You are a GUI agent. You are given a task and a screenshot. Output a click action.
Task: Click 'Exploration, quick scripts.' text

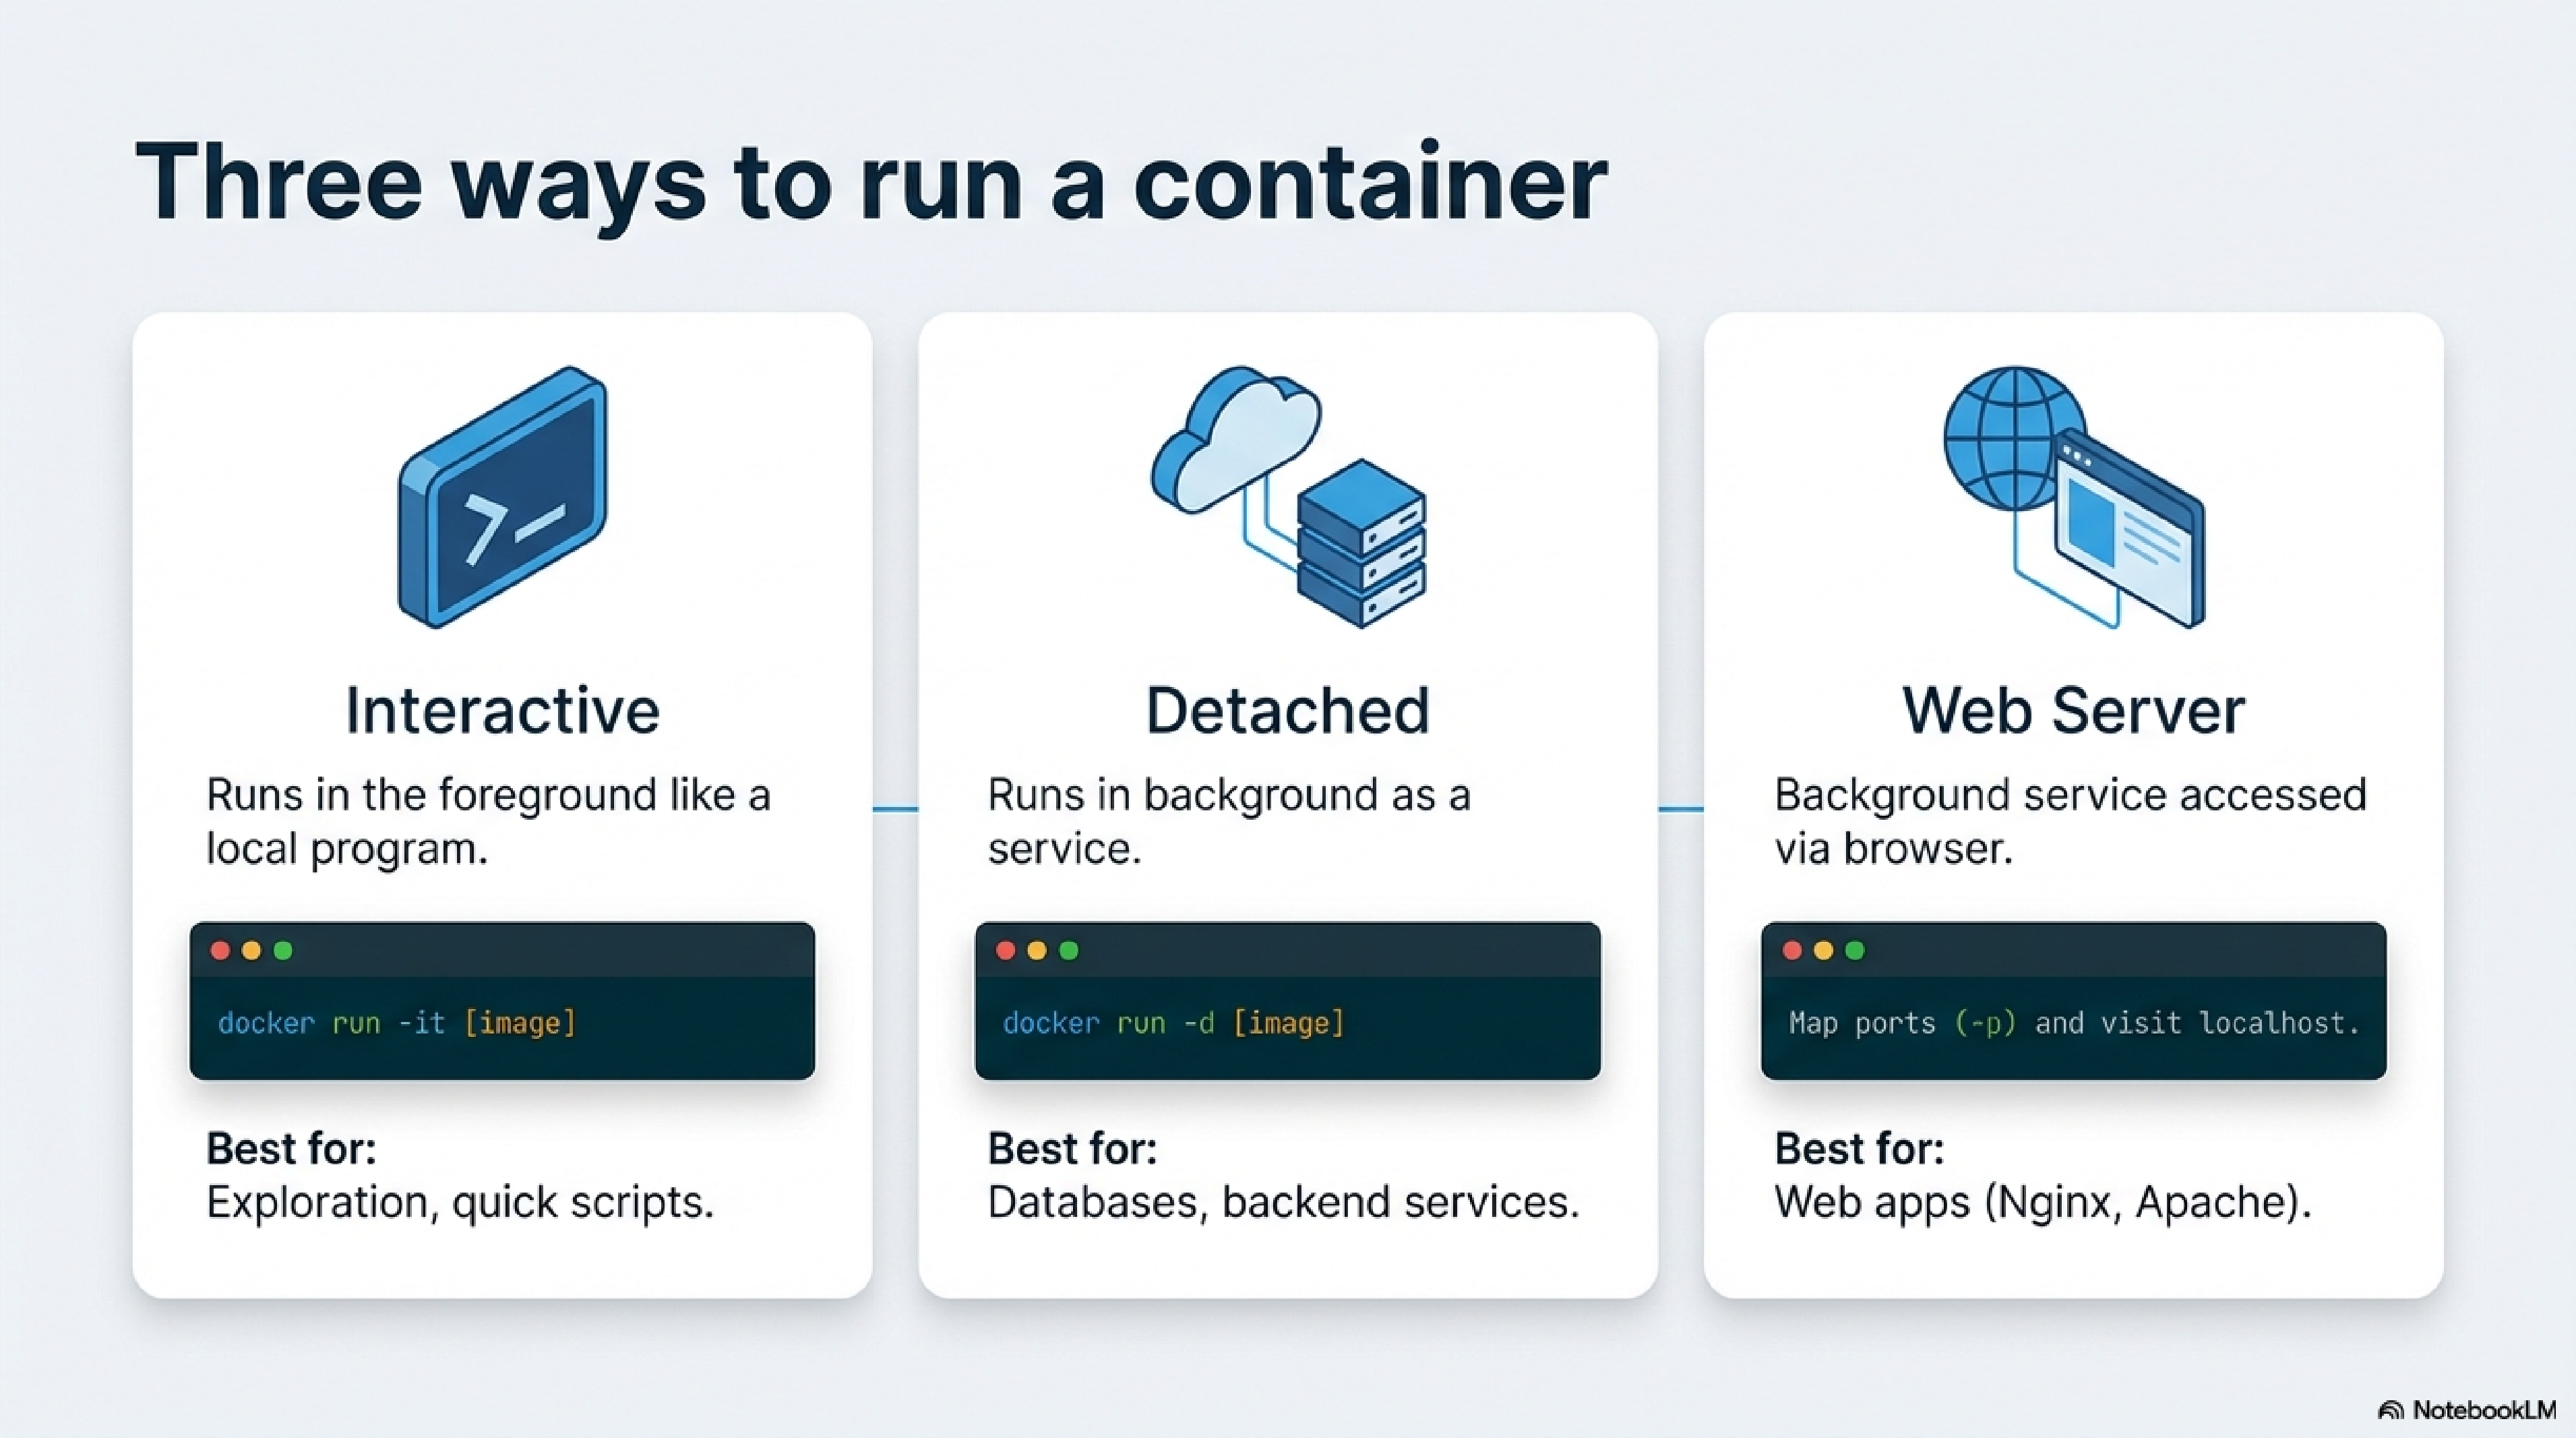460,1202
